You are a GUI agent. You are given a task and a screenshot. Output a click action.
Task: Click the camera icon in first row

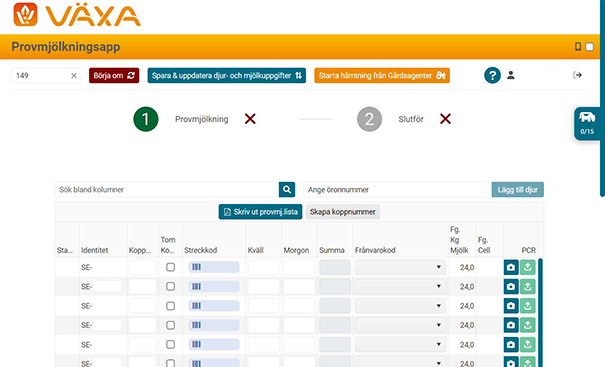(511, 267)
